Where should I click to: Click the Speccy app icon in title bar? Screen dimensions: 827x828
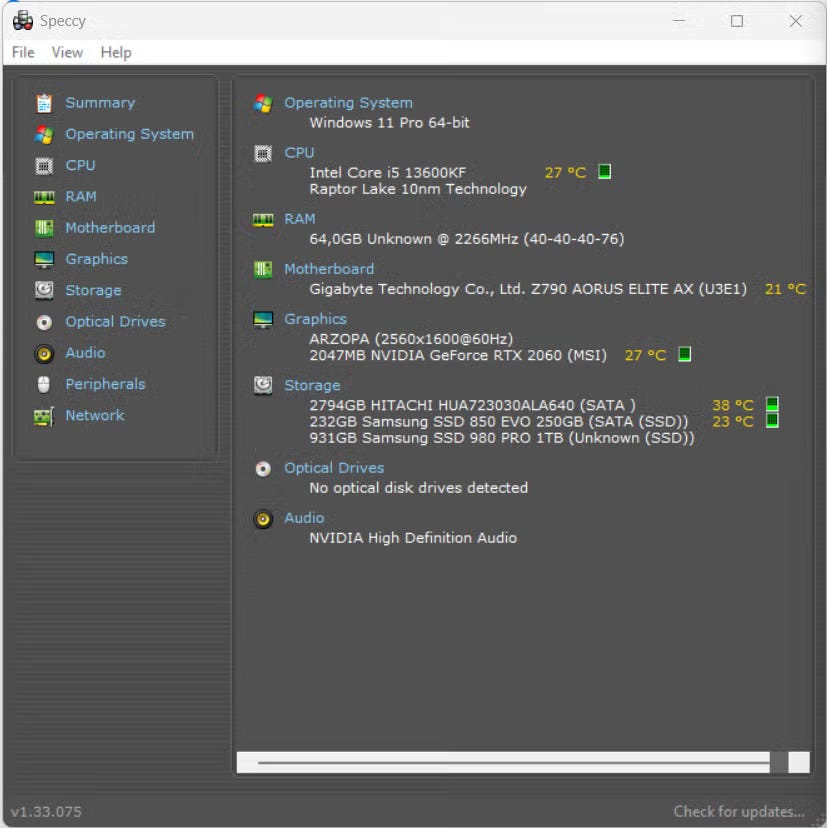23,21
